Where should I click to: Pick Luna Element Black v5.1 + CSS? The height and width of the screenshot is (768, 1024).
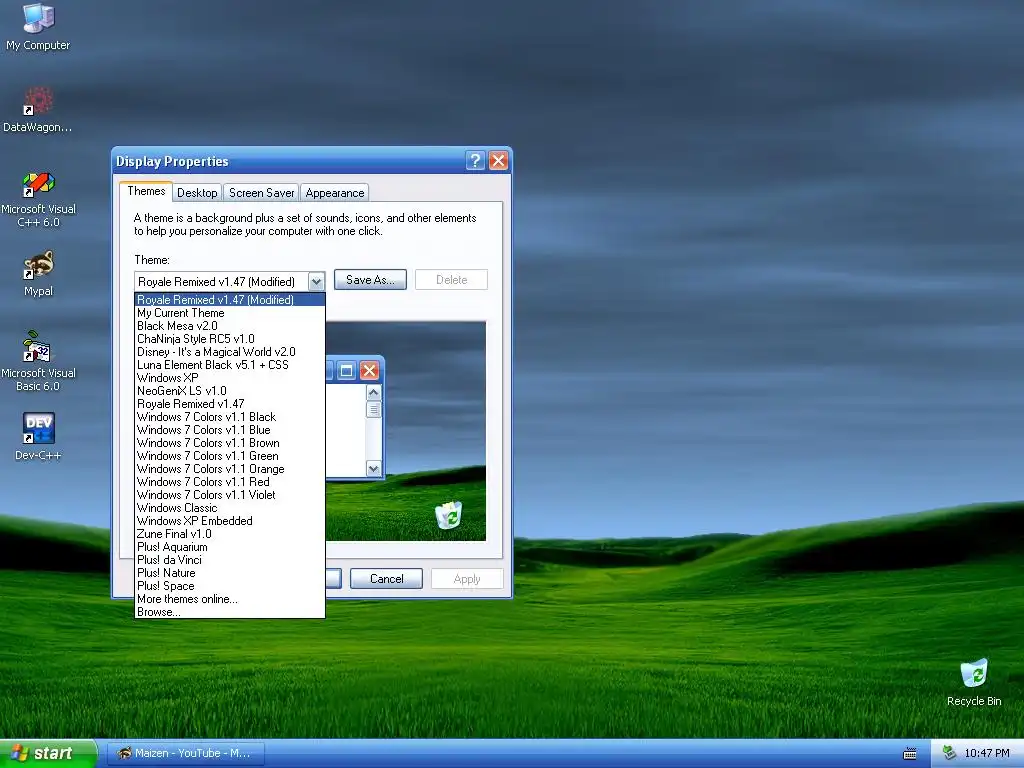pos(230,365)
